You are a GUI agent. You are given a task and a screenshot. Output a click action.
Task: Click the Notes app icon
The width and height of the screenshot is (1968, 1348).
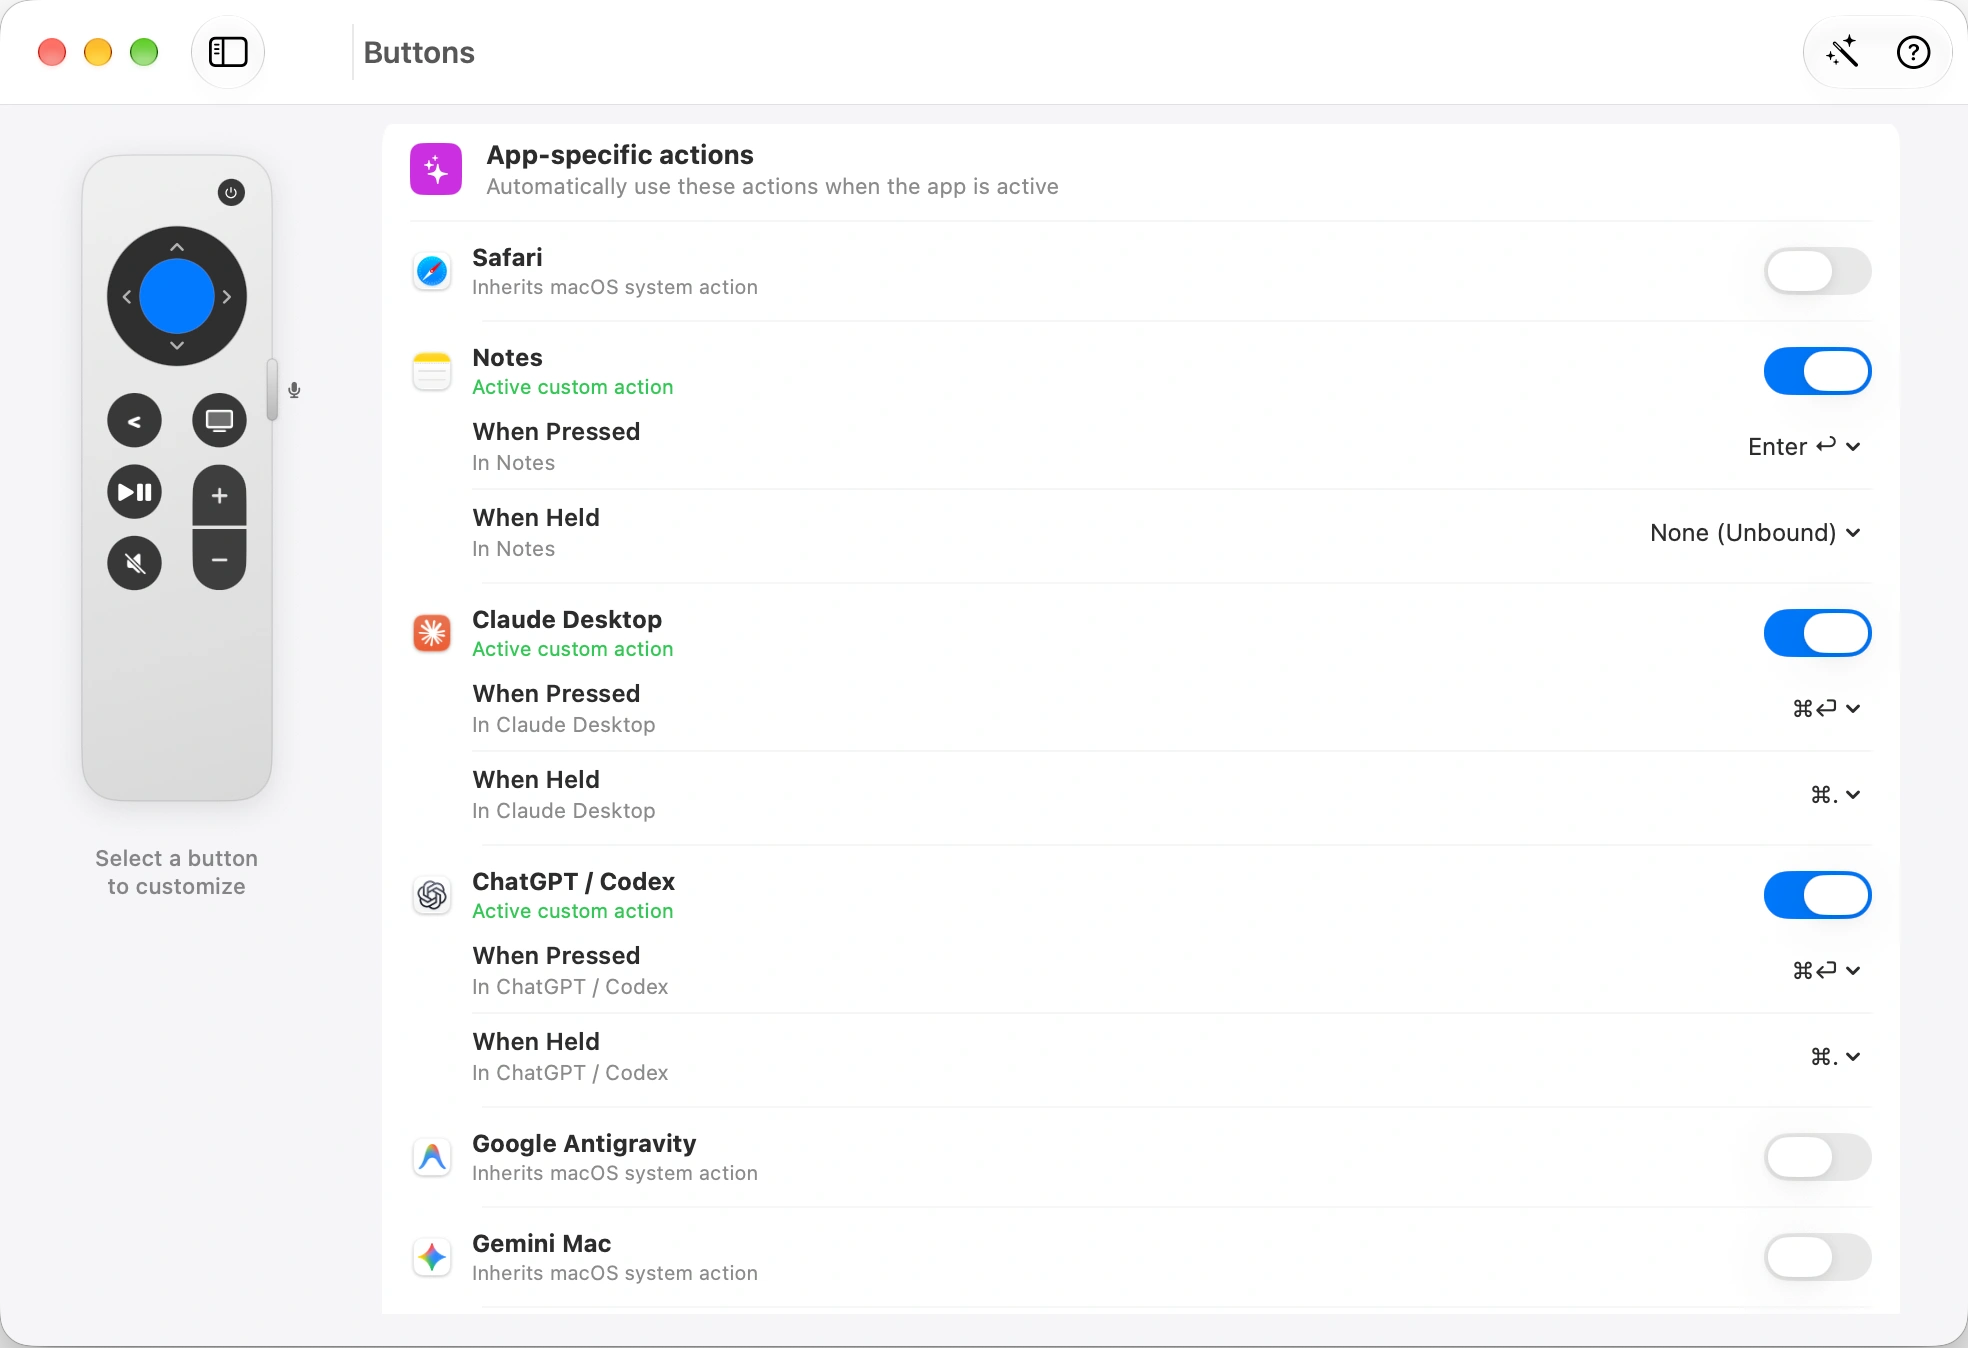(x=432, y=371)
